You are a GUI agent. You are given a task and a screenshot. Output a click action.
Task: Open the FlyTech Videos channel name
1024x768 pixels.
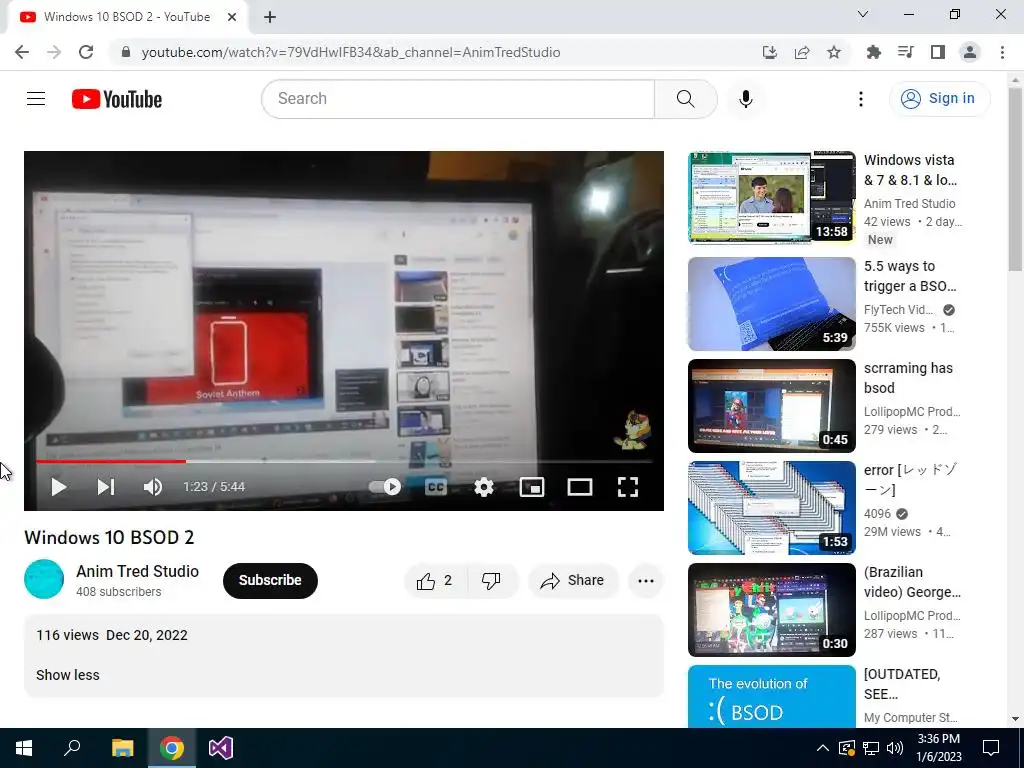tap(899, 310)
